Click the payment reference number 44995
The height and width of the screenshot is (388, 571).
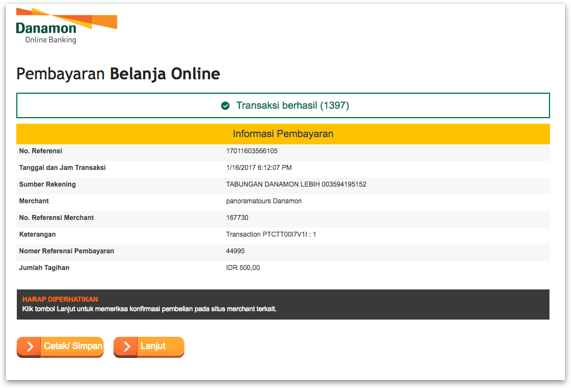(x=235, y=251)
